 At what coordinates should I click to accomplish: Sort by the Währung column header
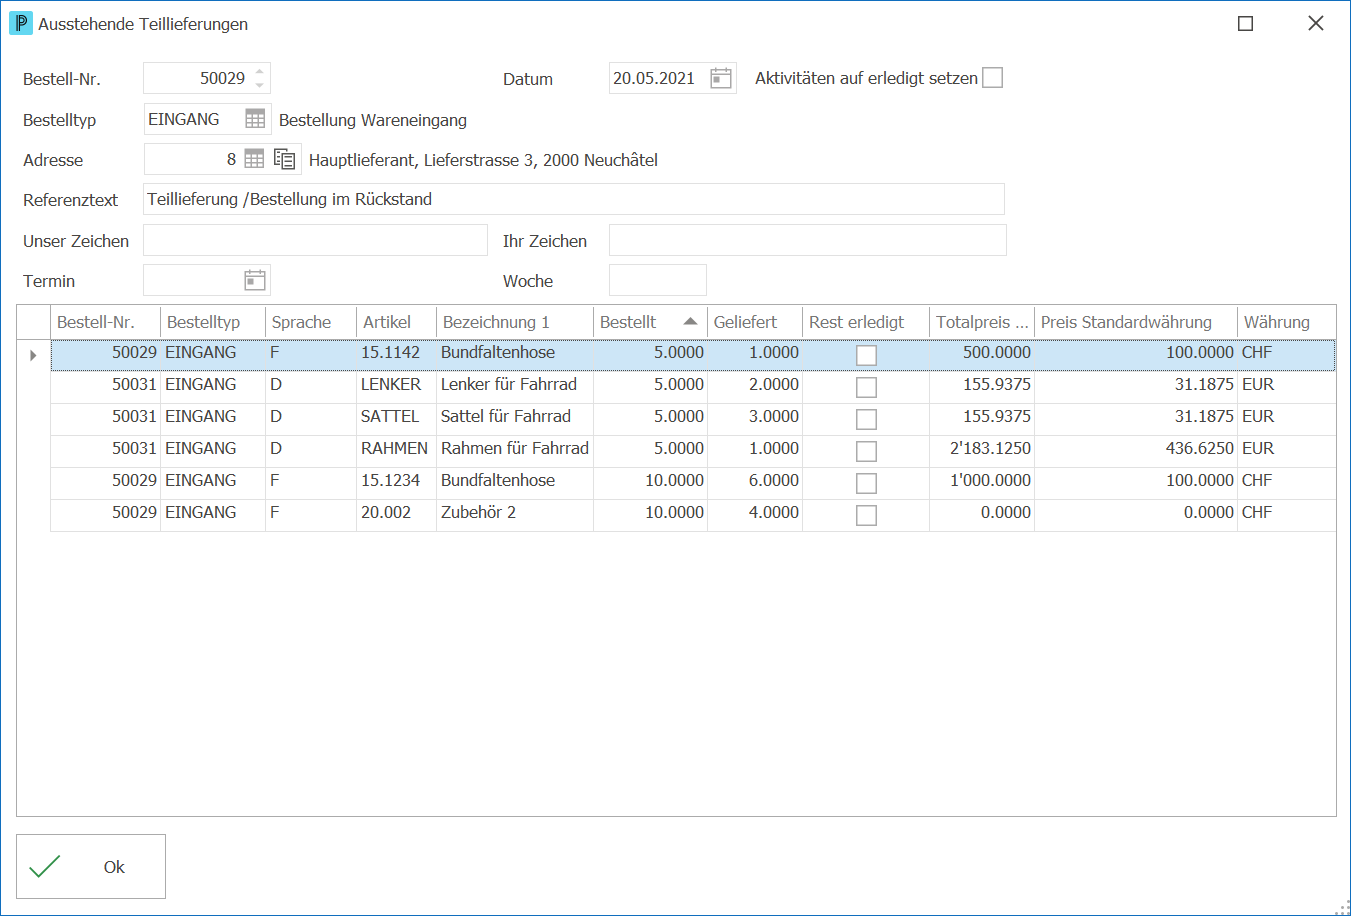tap(1286, 322)
